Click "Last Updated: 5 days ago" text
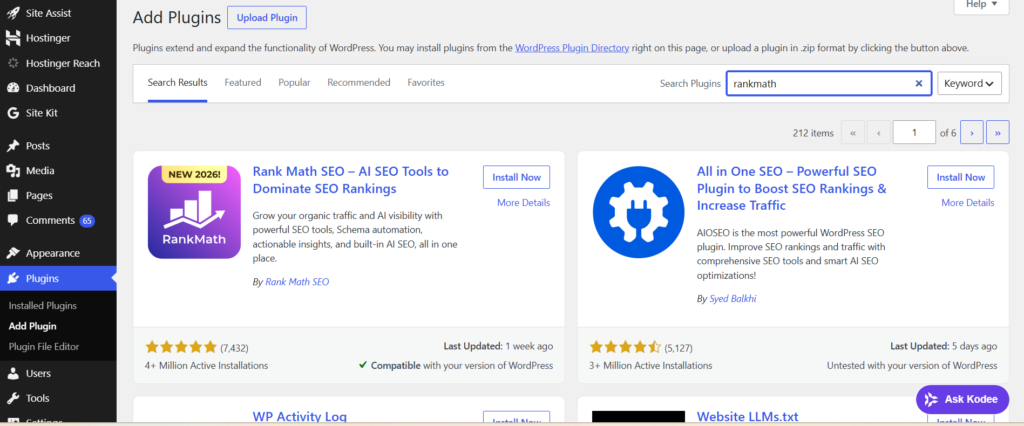 tap(944, 346)
